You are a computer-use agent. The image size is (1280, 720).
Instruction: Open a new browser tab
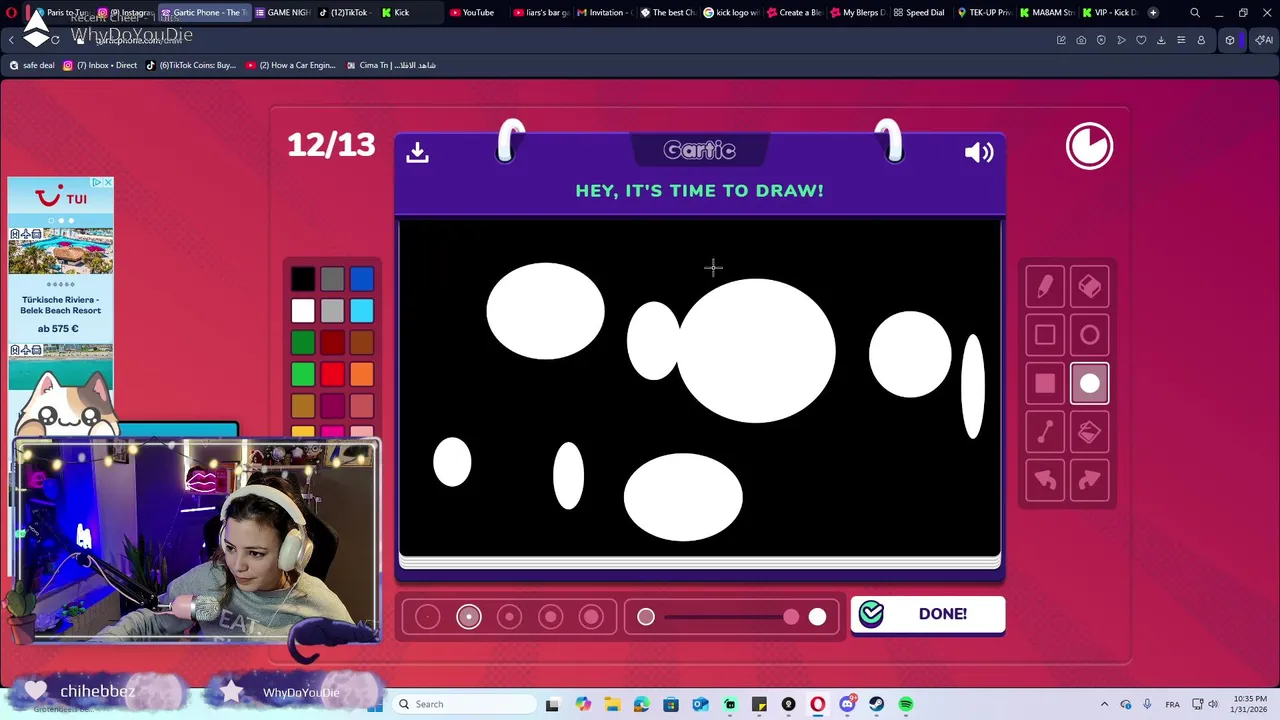coord(1153,12)
